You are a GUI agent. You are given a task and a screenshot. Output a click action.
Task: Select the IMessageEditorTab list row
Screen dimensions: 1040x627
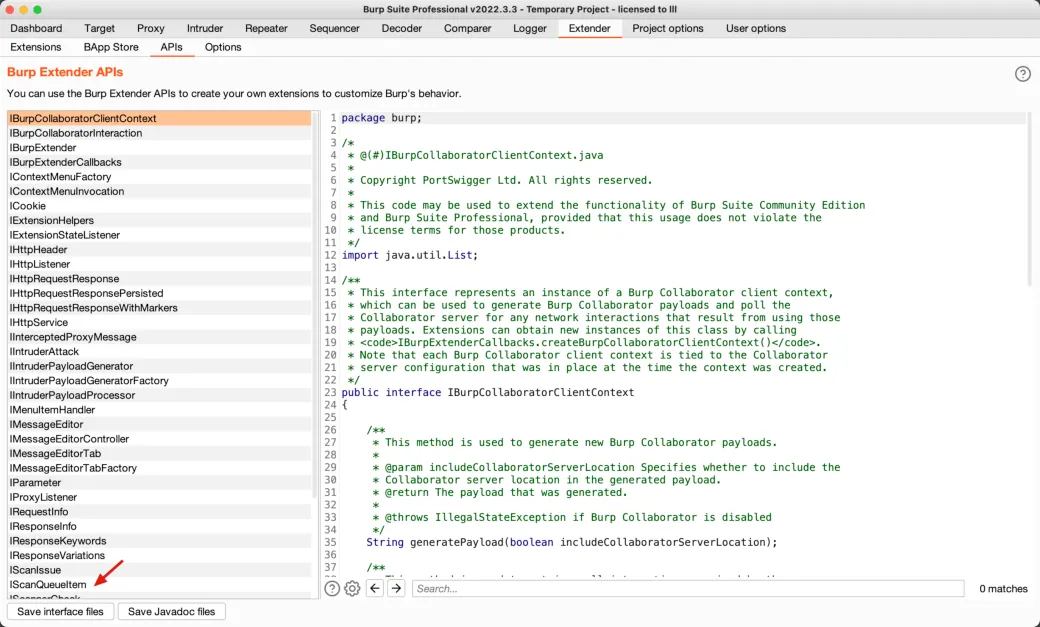159,454
